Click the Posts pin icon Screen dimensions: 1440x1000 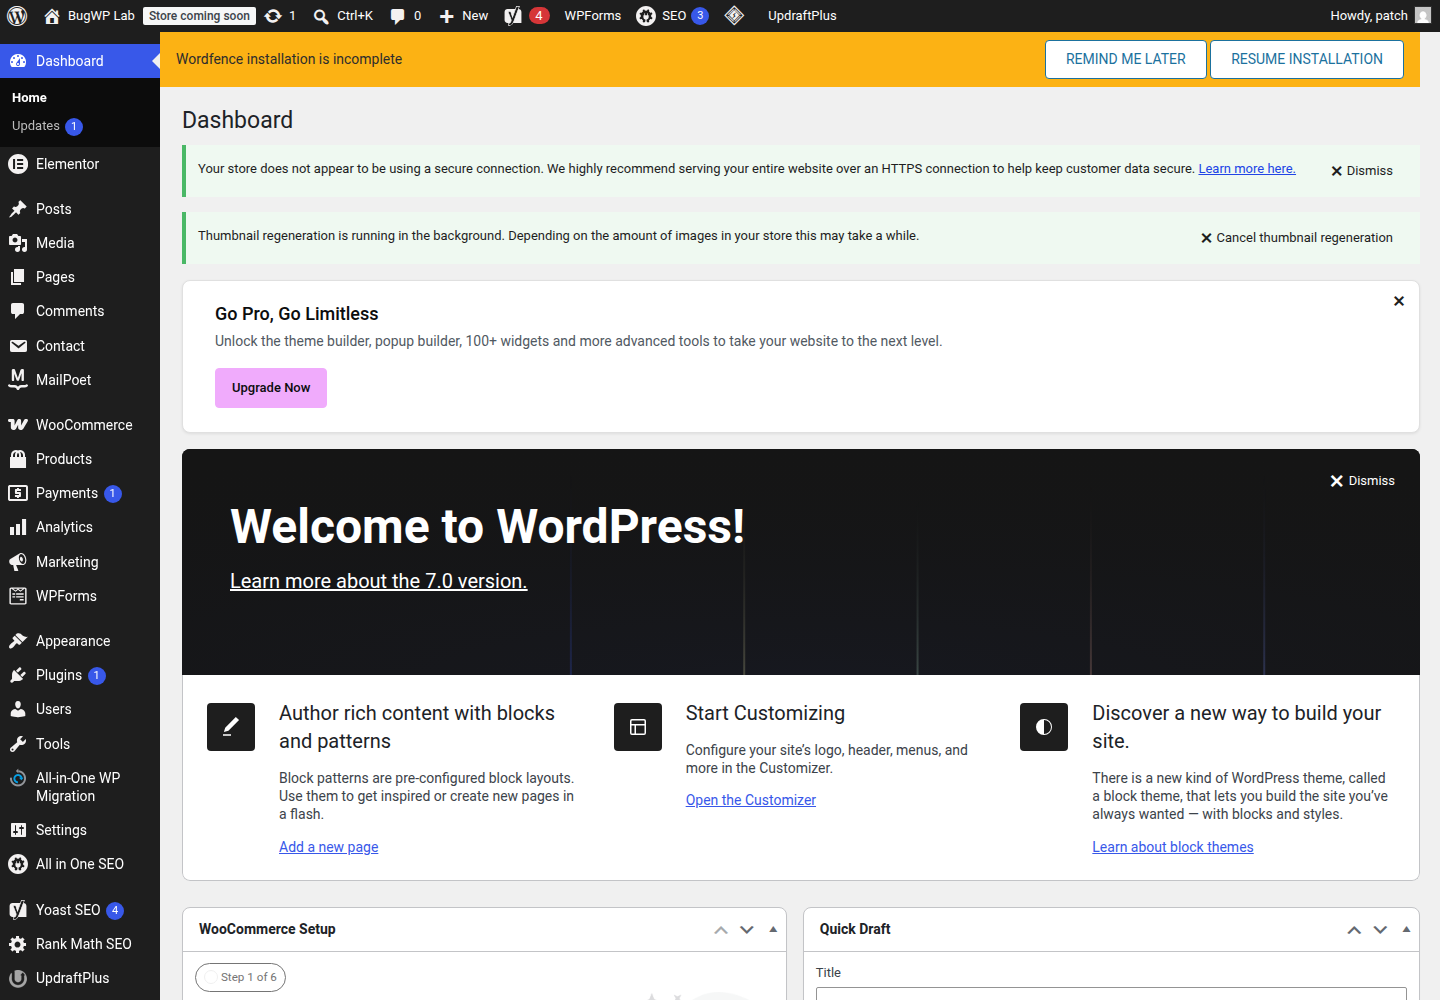pos(17,209)
